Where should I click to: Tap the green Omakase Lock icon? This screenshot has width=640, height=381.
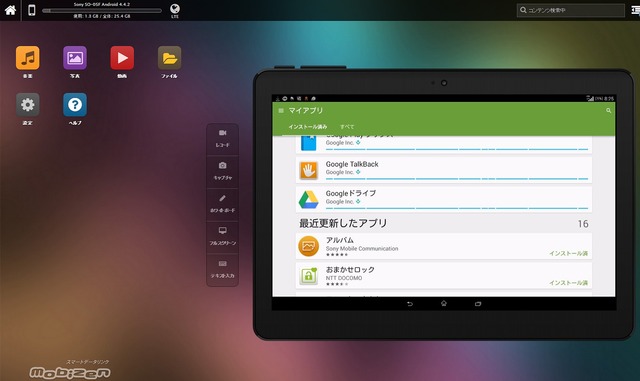[309, 276]
